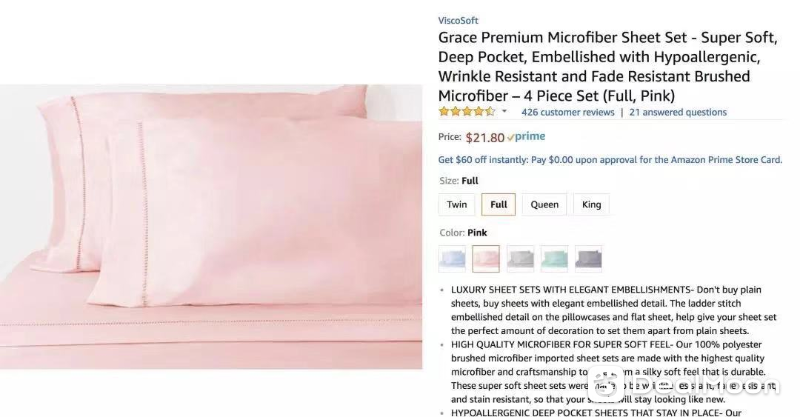800x417 pixels.
Task: Choose the mint green color swatch
Action: 555,259
